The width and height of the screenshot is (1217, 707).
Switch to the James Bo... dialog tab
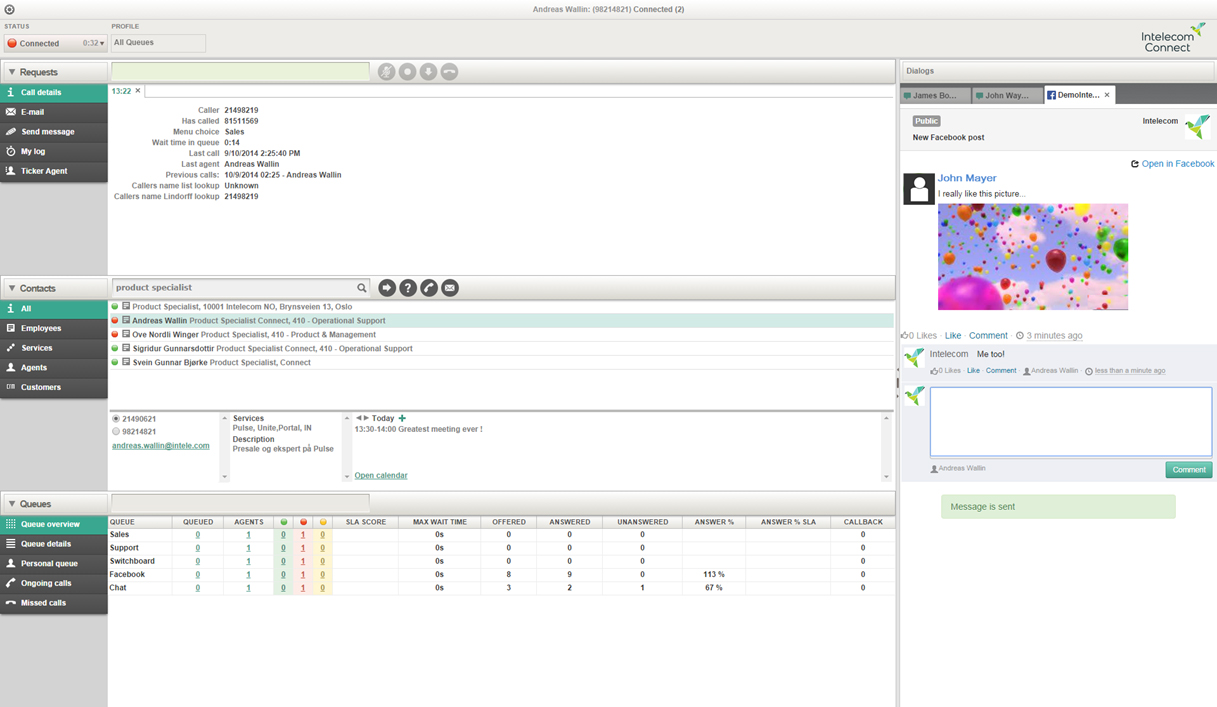tap(934, 95)
